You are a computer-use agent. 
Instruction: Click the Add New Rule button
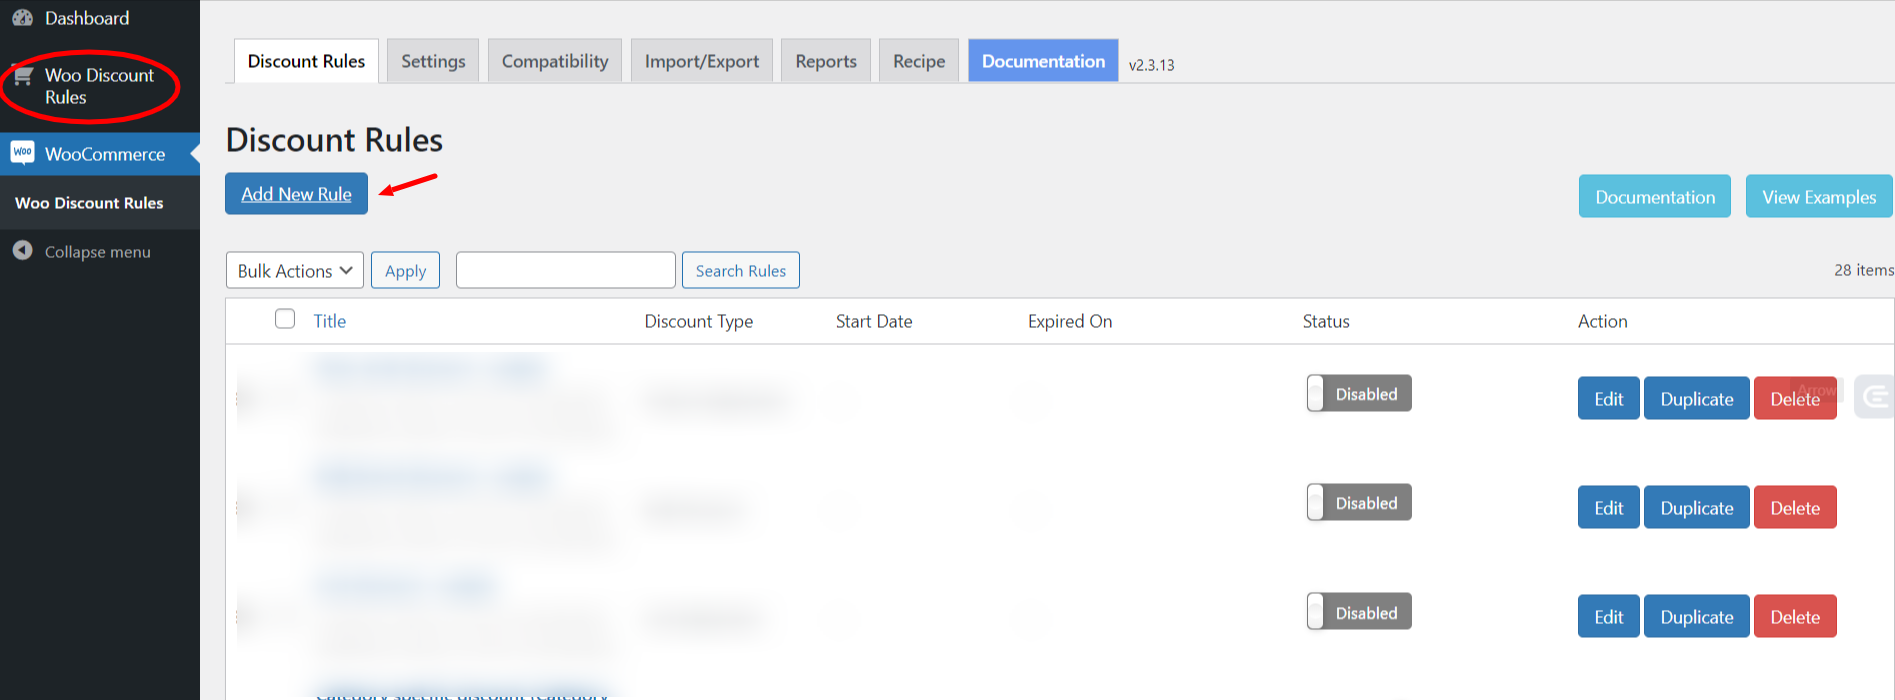point(296,194)
